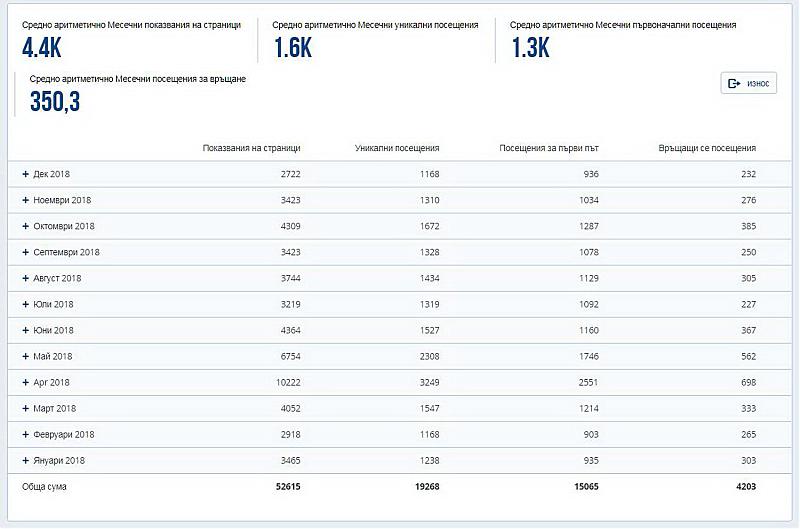
Task: Click the Посещения за първи път header
Action: [548, 148]
